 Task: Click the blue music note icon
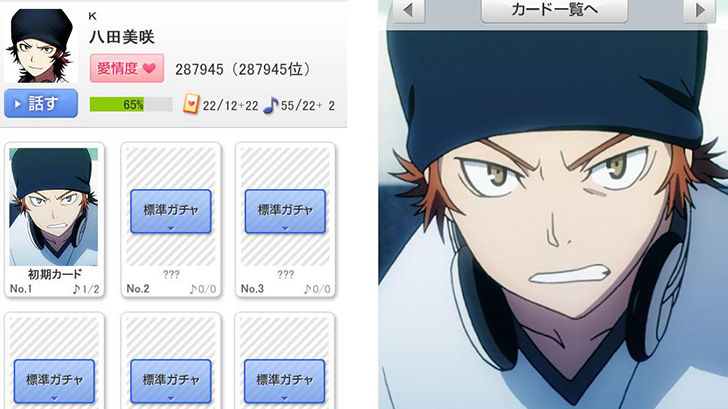click(271, 105)
